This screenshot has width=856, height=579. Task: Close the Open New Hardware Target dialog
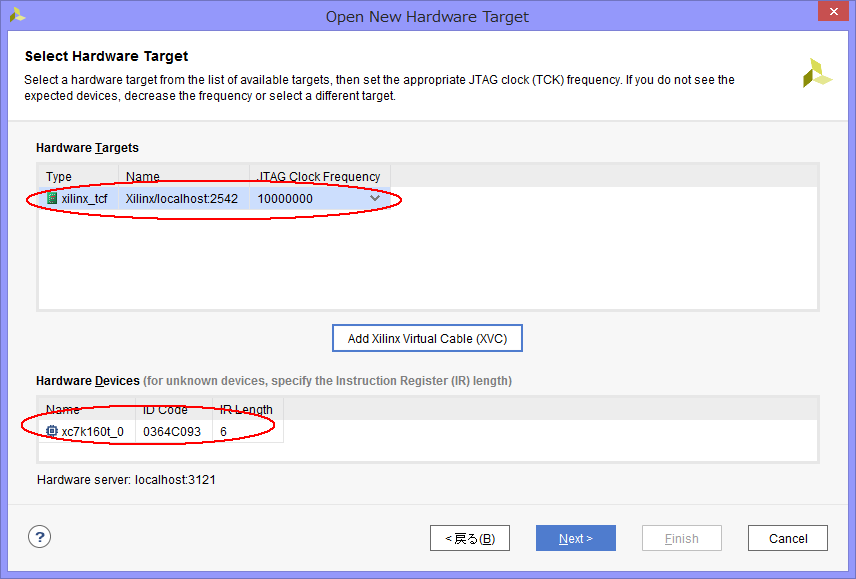[x=829, y=14]
